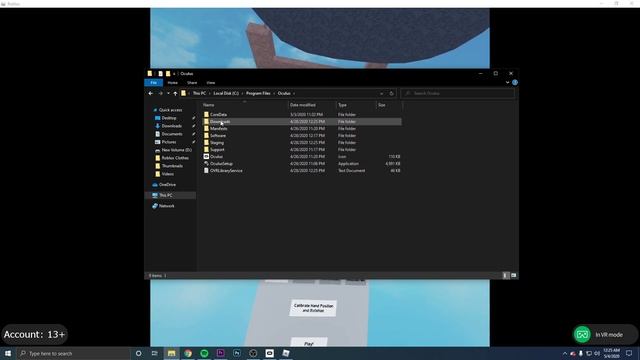Image resolution: width=640 pixels, height=360 pixels.
Task: Click the Play button in Roblox
Action: click(x=309, y=343)
